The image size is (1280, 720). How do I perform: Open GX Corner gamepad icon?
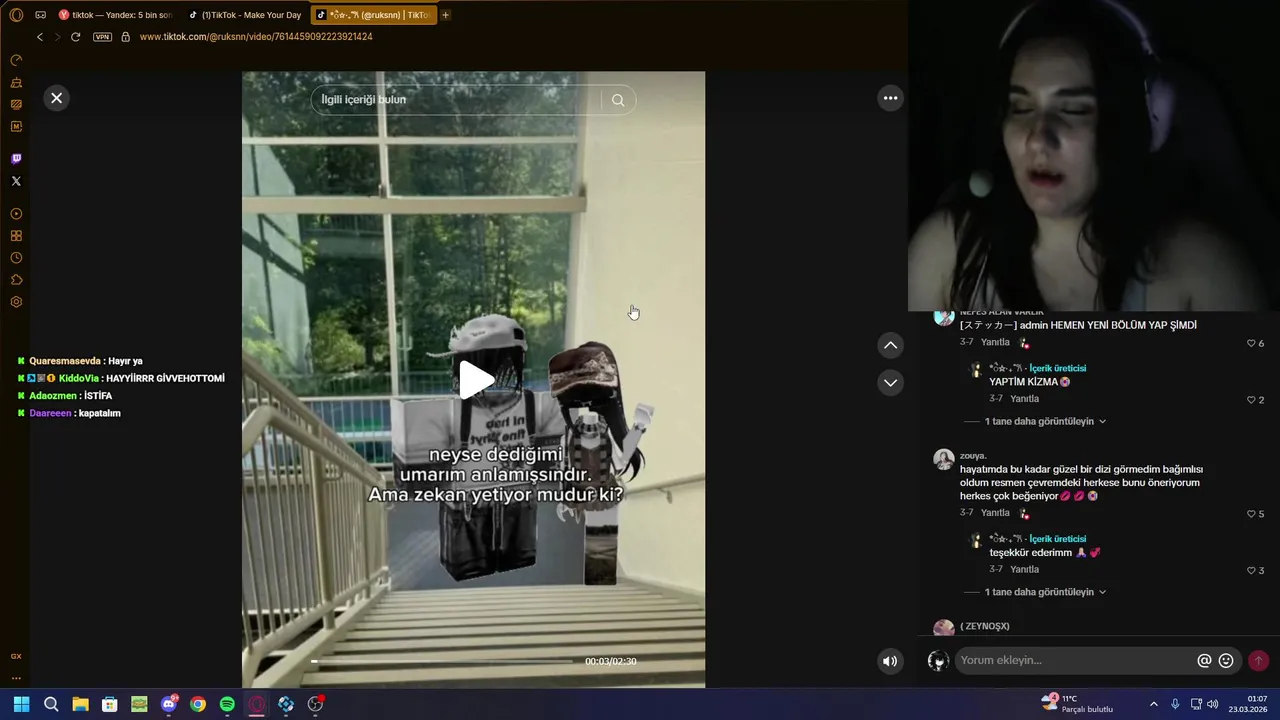[40, 15]
